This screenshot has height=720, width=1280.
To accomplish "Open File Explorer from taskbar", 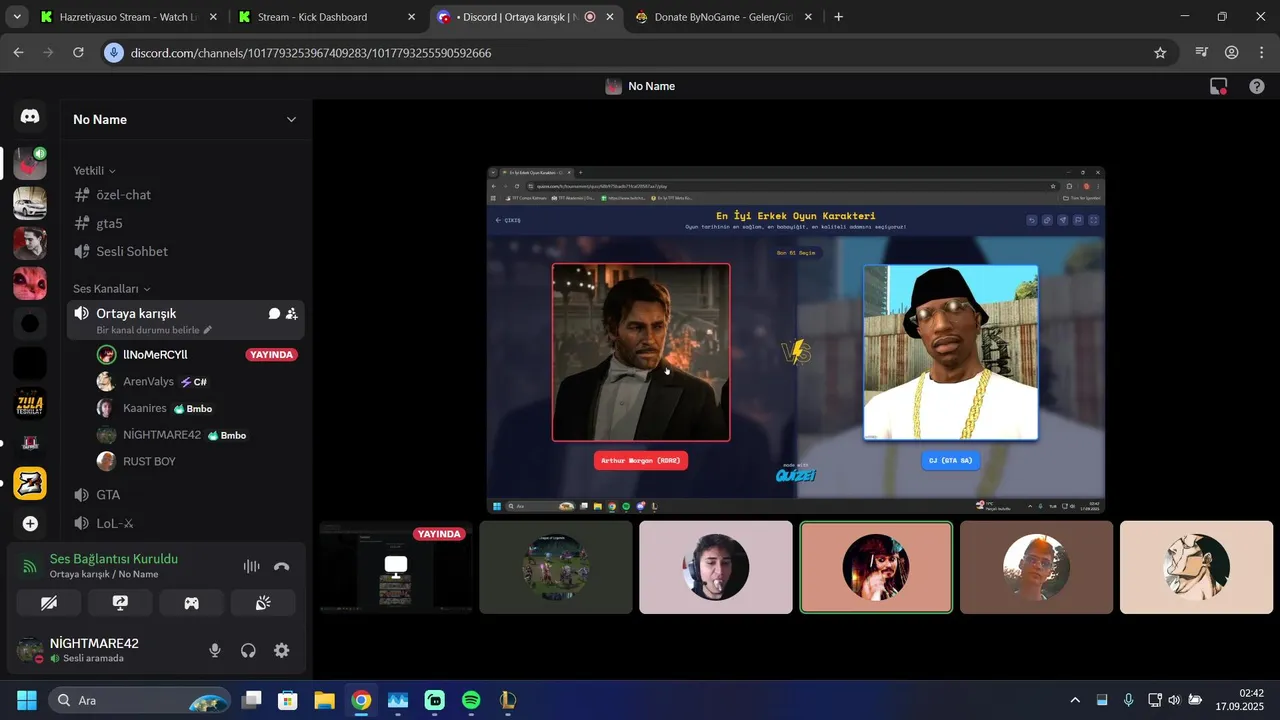I will tap(324, 700).
